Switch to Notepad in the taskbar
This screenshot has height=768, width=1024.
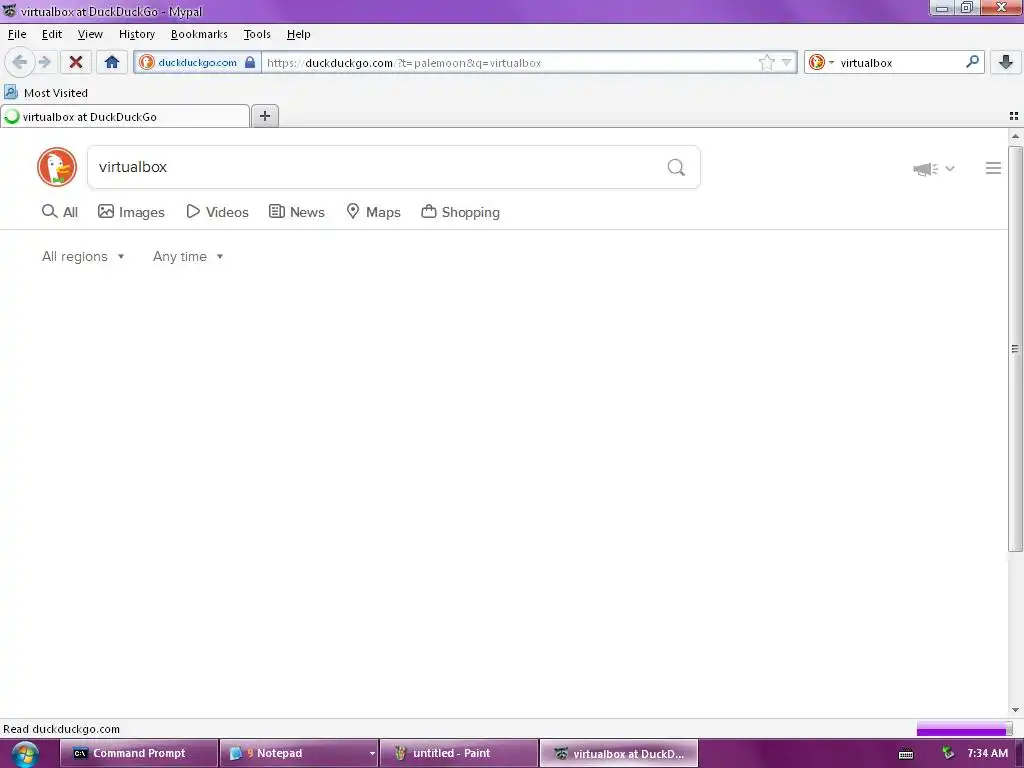coord(292,753)
